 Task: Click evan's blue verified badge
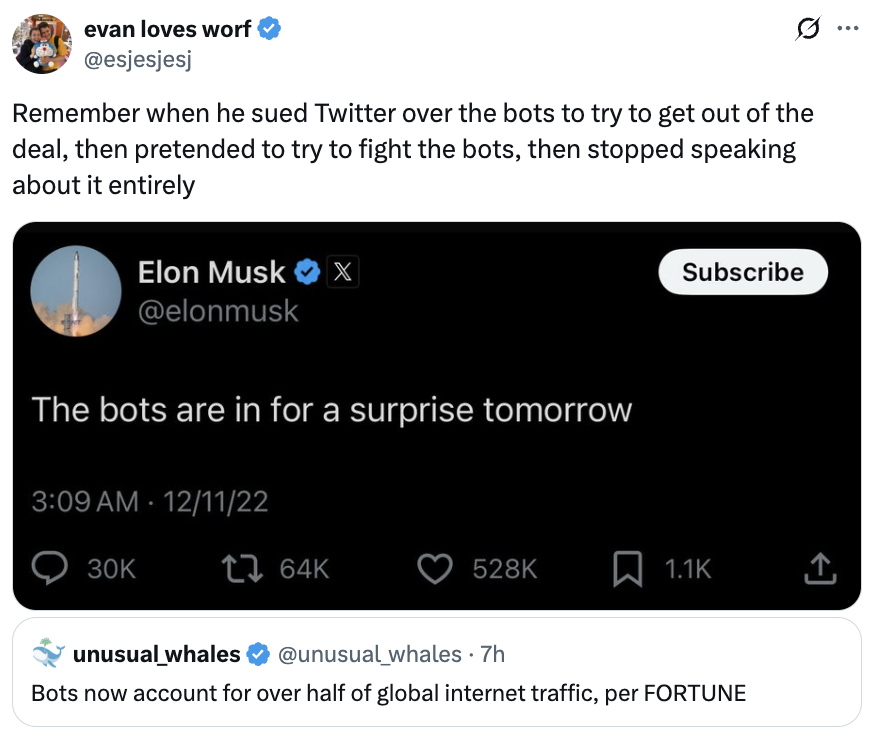269,29
